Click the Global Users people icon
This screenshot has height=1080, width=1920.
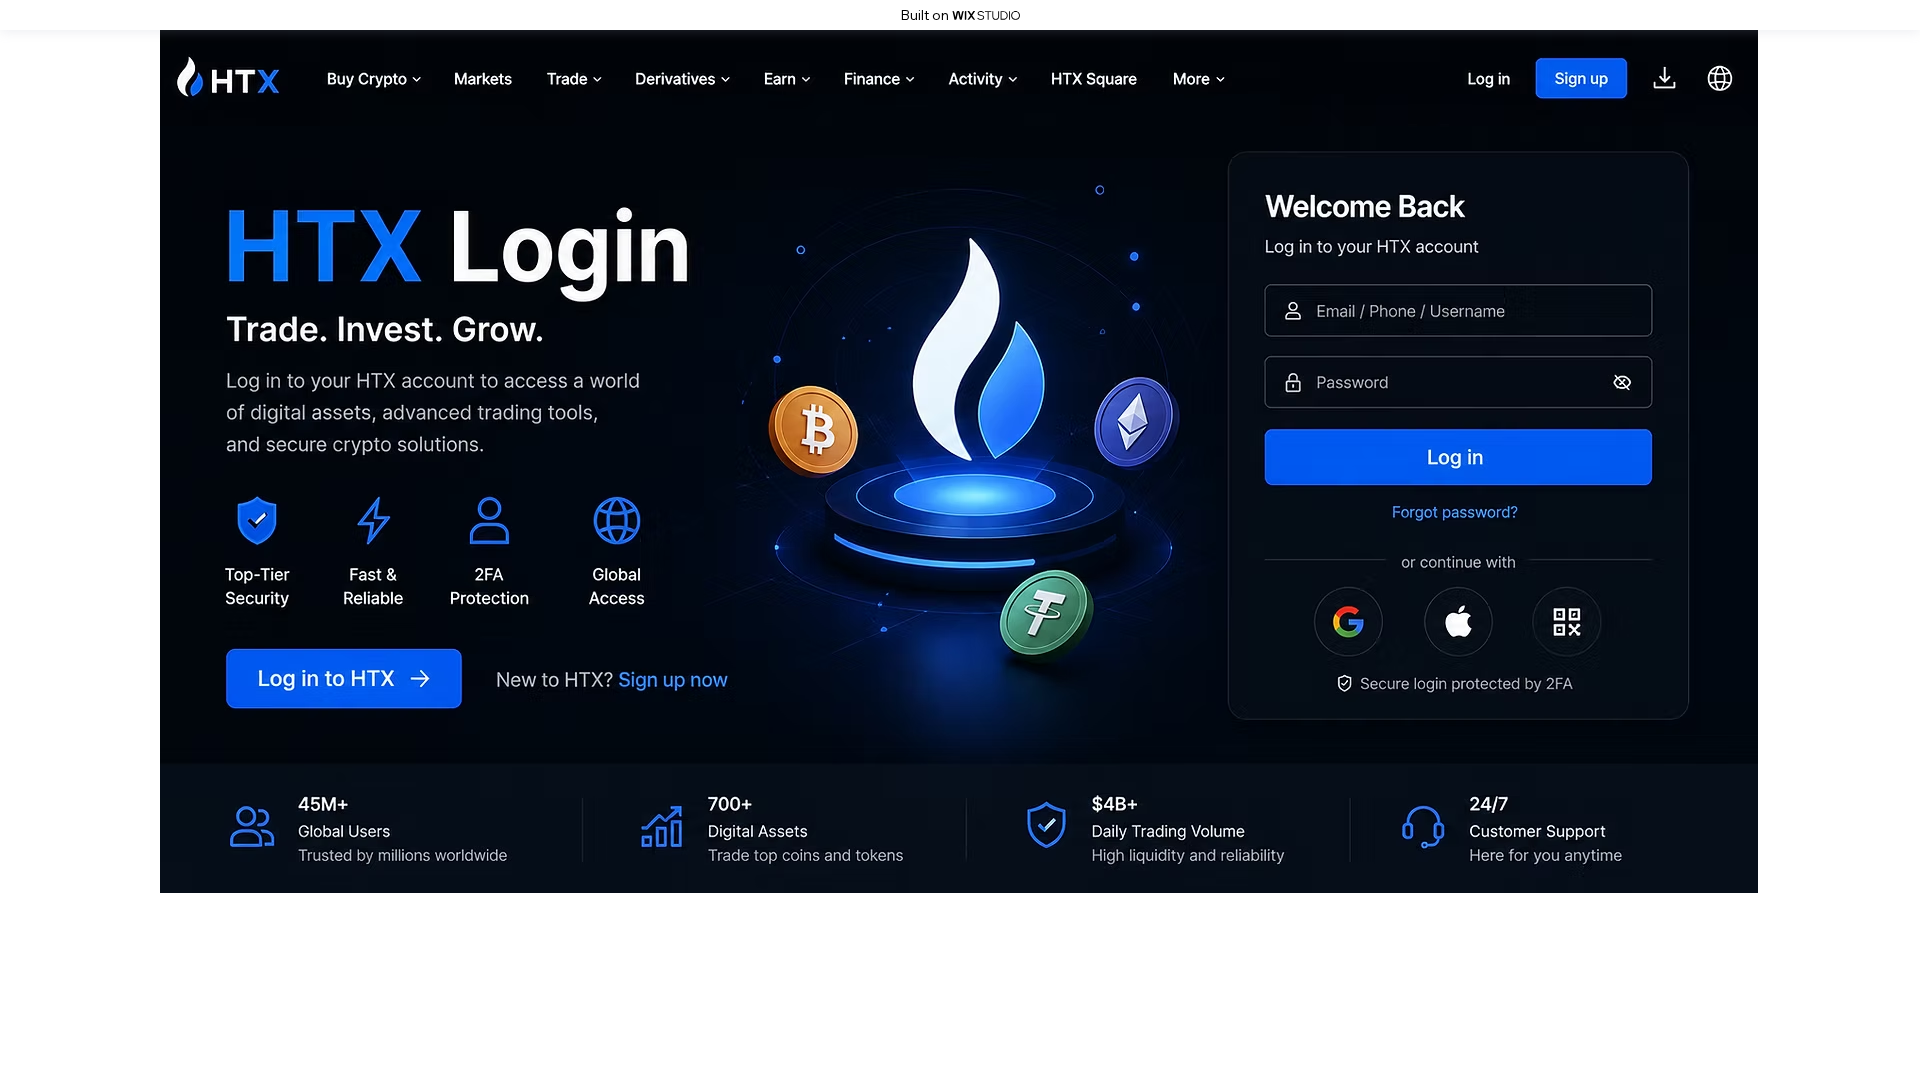click(x=252, y=827)
